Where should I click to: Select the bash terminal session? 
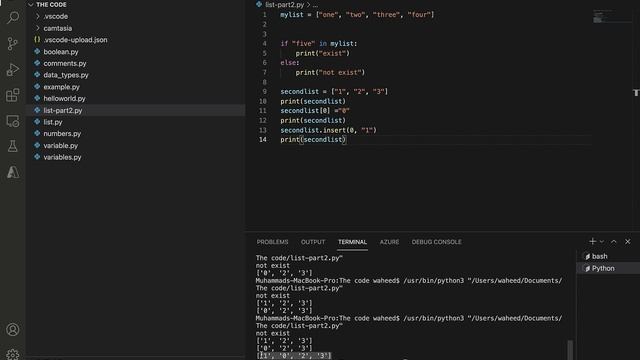608,256
